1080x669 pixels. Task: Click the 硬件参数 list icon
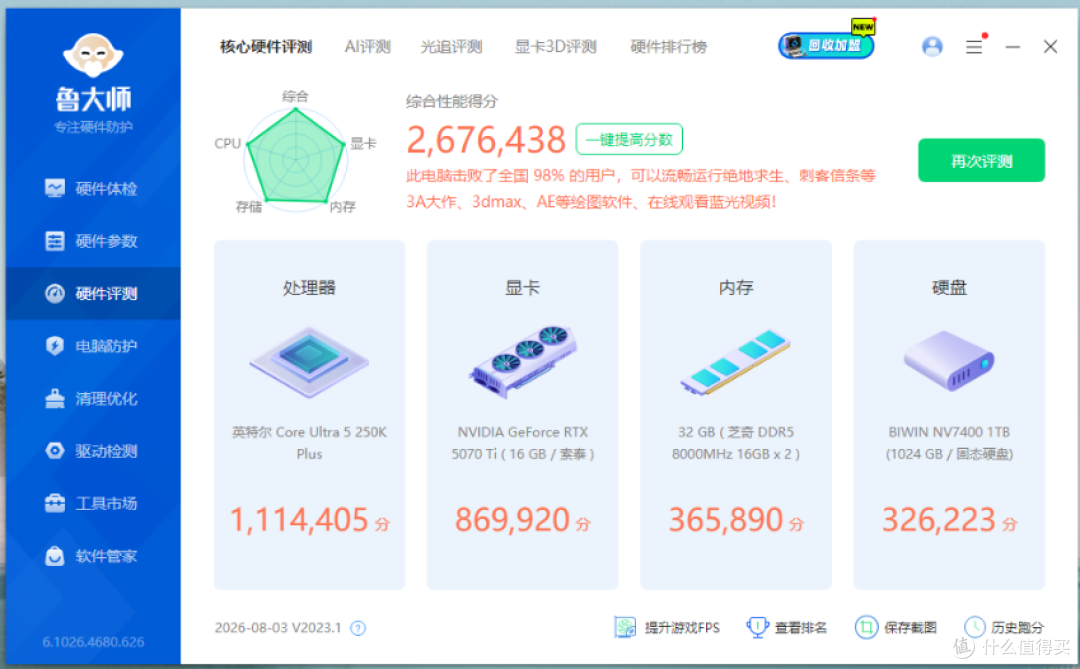54,241
